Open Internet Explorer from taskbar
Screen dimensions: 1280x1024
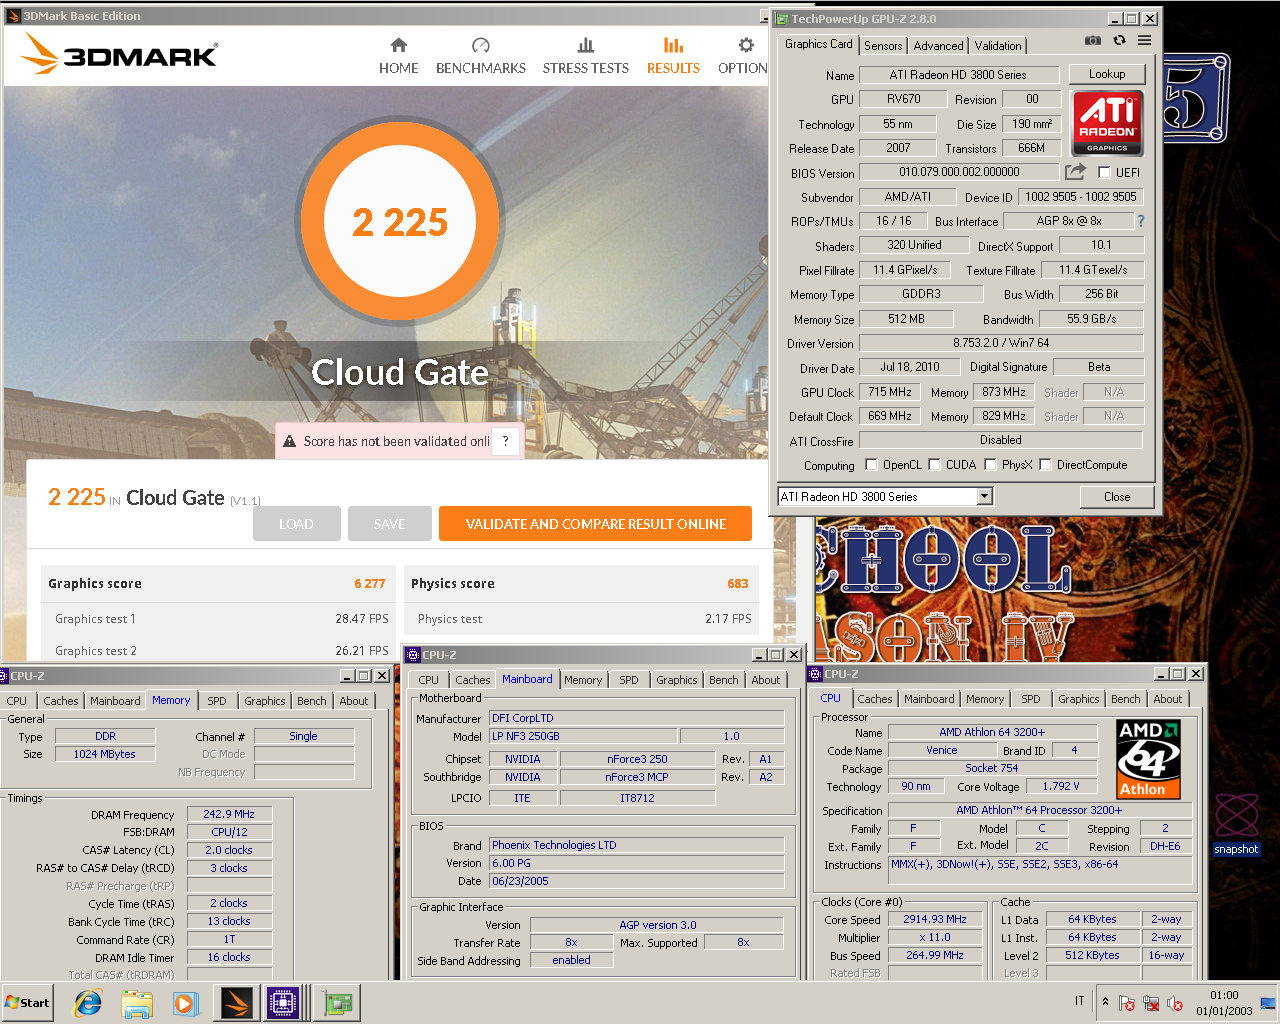tap(88, 1003)
